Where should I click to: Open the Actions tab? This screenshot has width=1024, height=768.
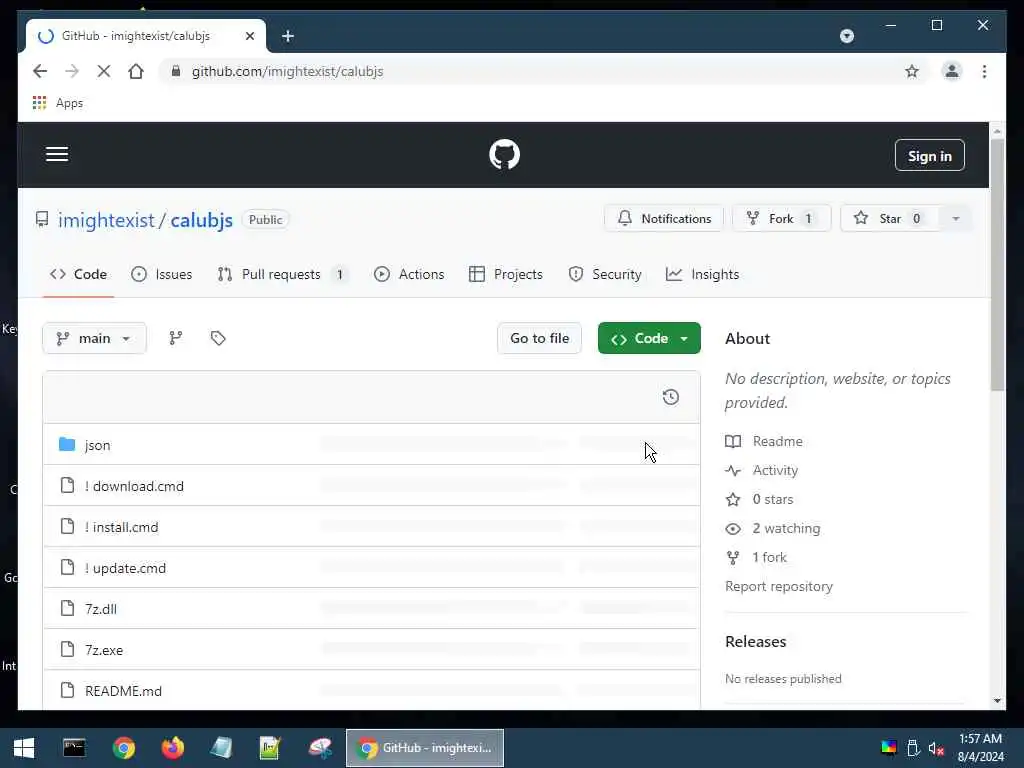coord(409,274)
